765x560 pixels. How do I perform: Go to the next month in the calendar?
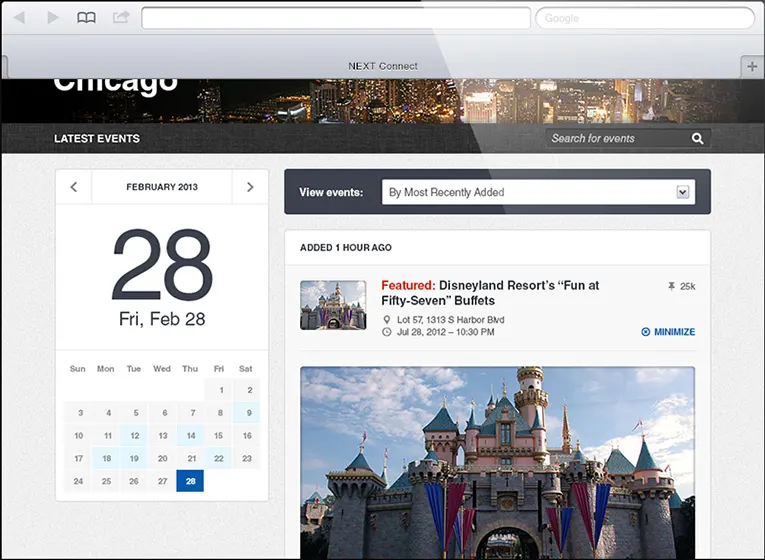[x=250, y=187]
